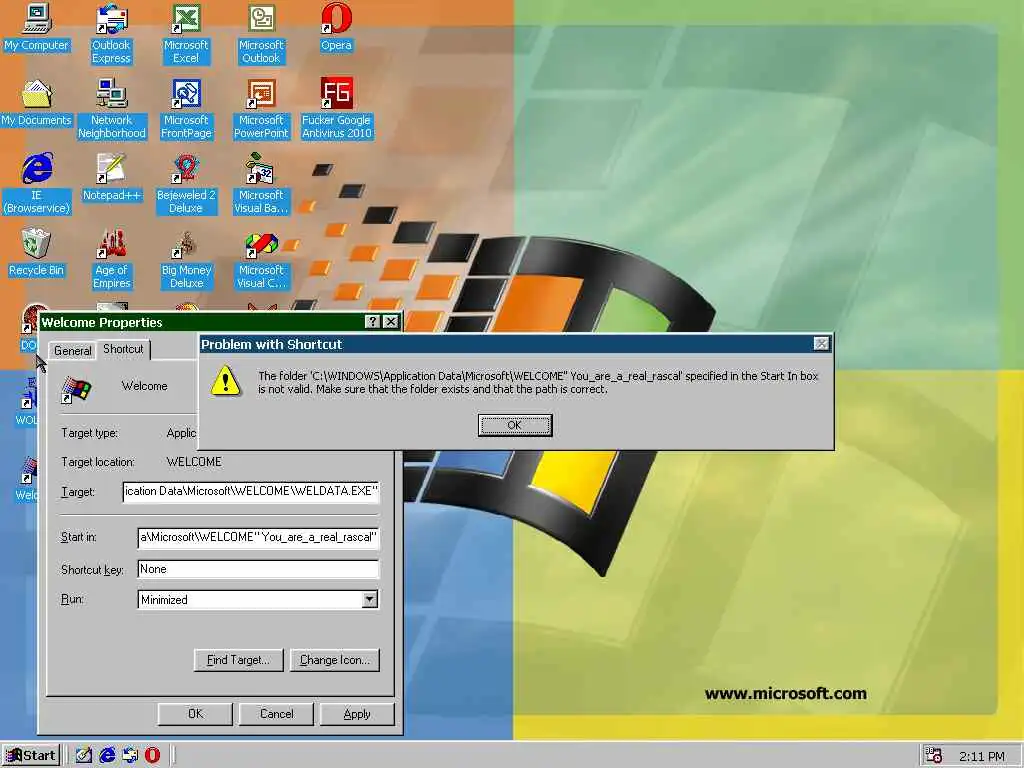Click the Change Icon button
Screen dimensions: 1024x768
coord(334,660)
